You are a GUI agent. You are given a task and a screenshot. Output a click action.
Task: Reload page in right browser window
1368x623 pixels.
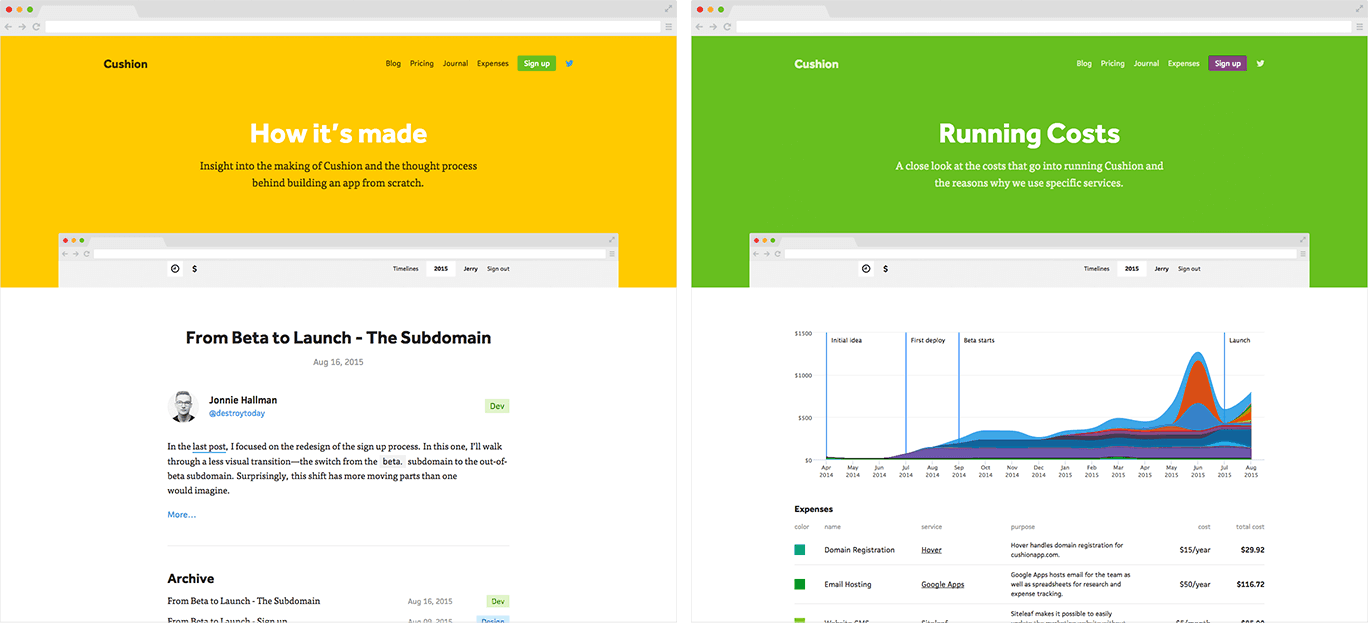[727, 26]
